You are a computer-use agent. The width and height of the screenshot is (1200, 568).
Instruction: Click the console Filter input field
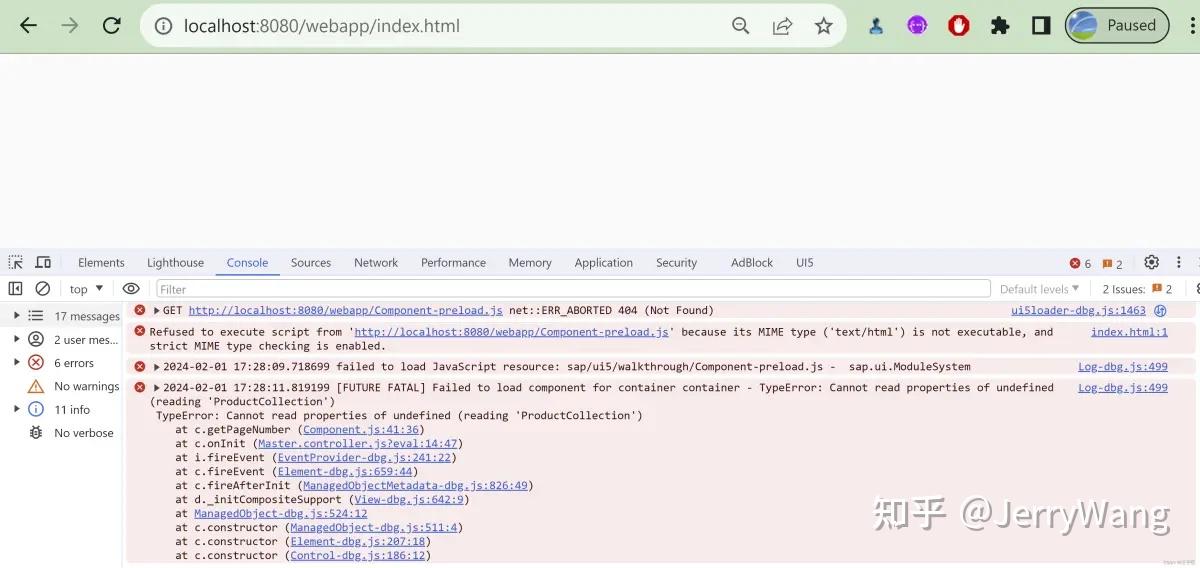coord(573,289)
